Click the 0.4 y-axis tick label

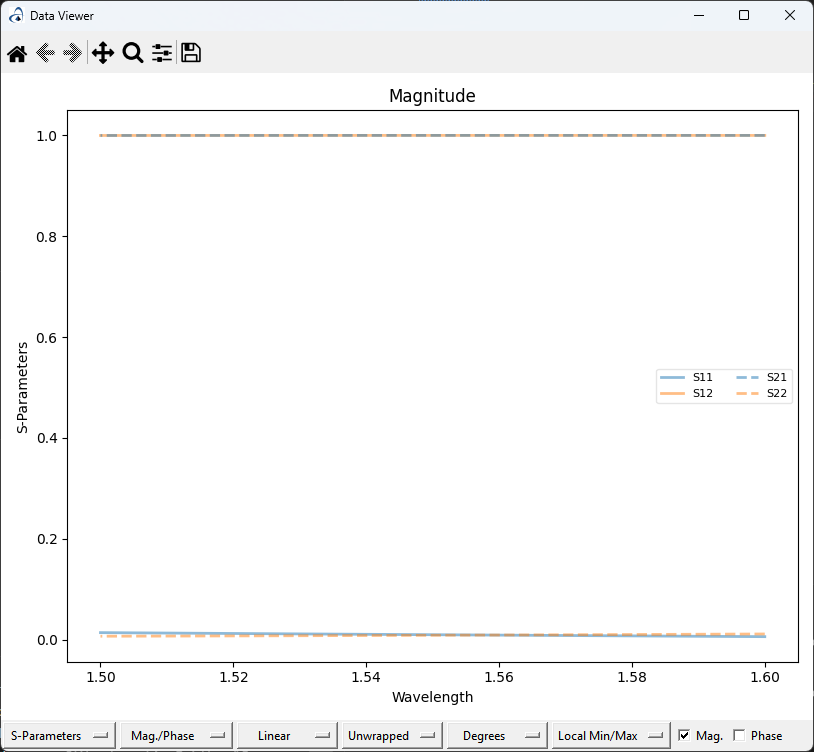click(x=46, y=439)
